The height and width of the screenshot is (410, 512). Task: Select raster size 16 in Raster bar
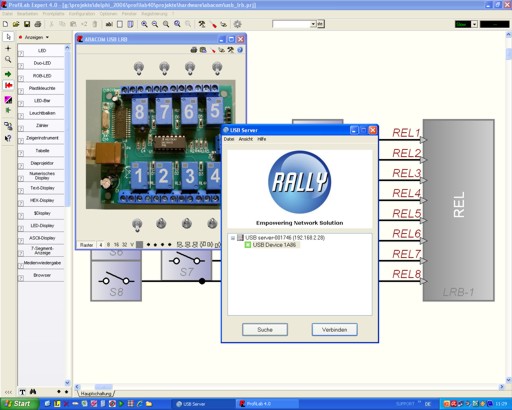click(116, 245)
